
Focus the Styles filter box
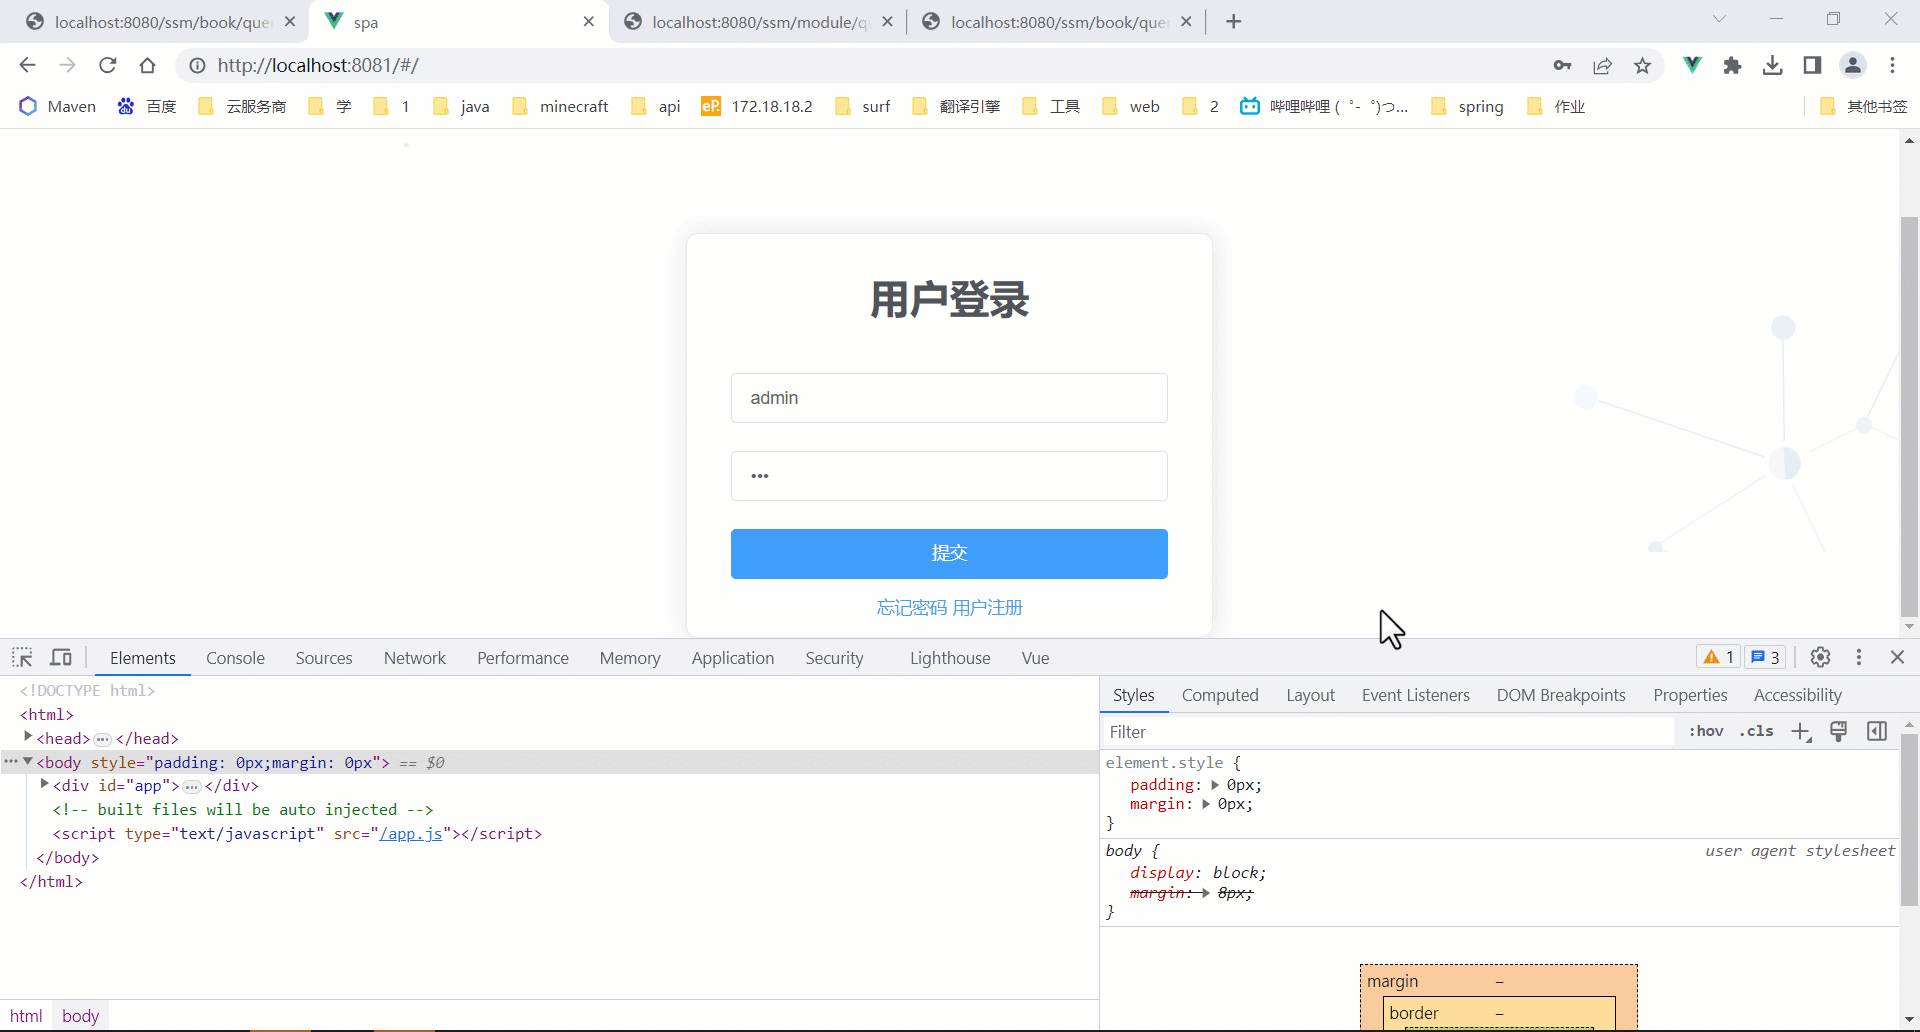pyautogui.click(x=1388, y=732)
